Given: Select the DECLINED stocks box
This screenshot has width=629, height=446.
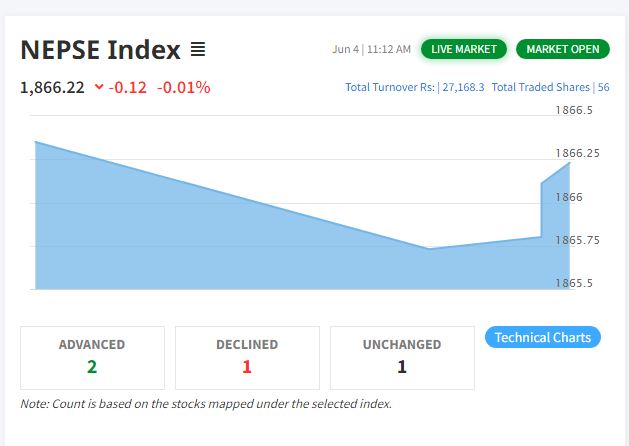Looking at the screenshot, I should pyautogui.click(x=247, y=358).
